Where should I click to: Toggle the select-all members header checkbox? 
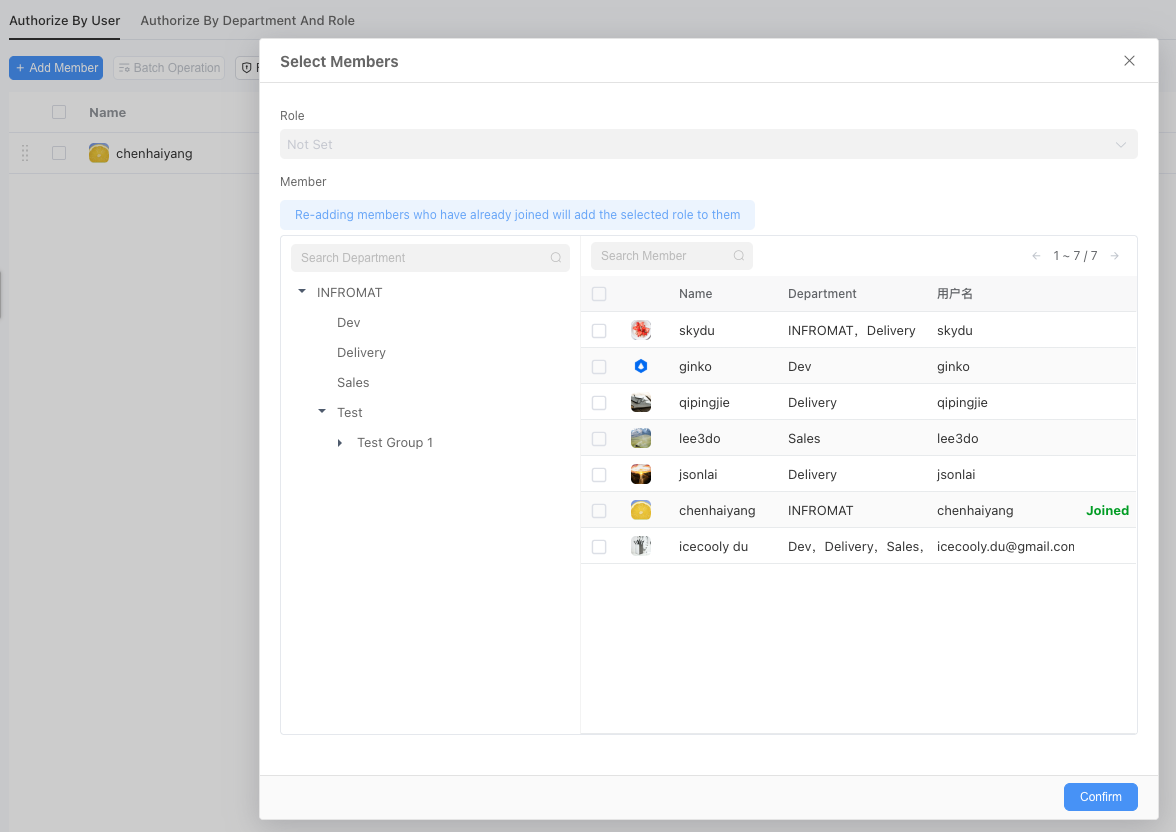pyautogui.click(x=599, y=294)
